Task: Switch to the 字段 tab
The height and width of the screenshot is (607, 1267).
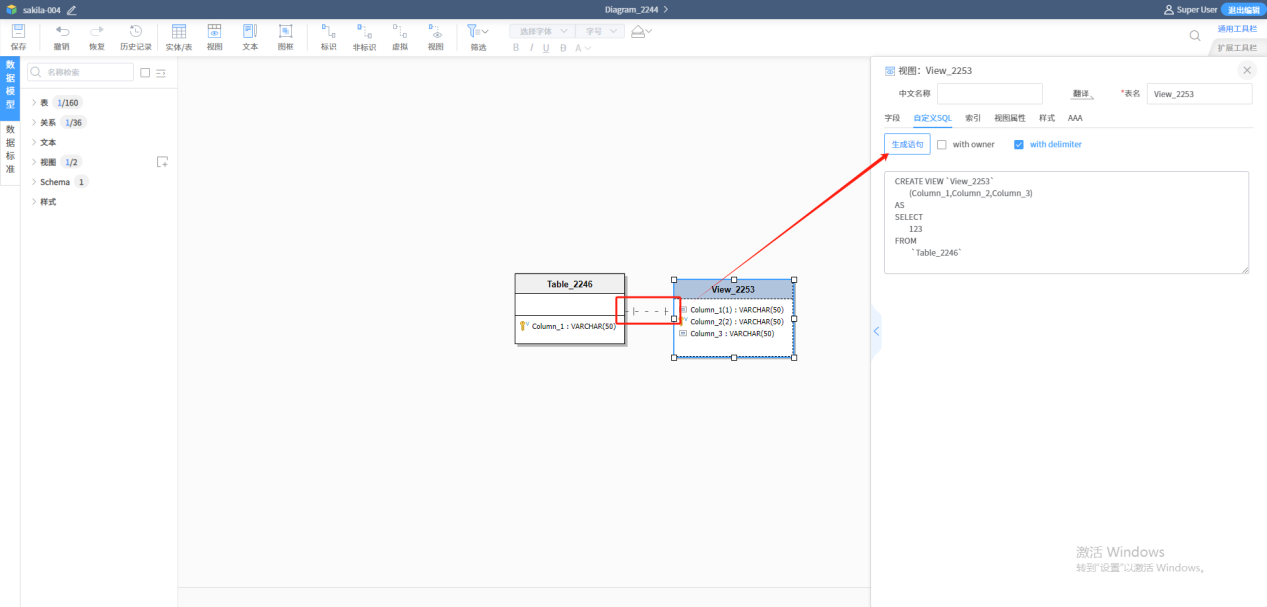Action: click(892, 118)
